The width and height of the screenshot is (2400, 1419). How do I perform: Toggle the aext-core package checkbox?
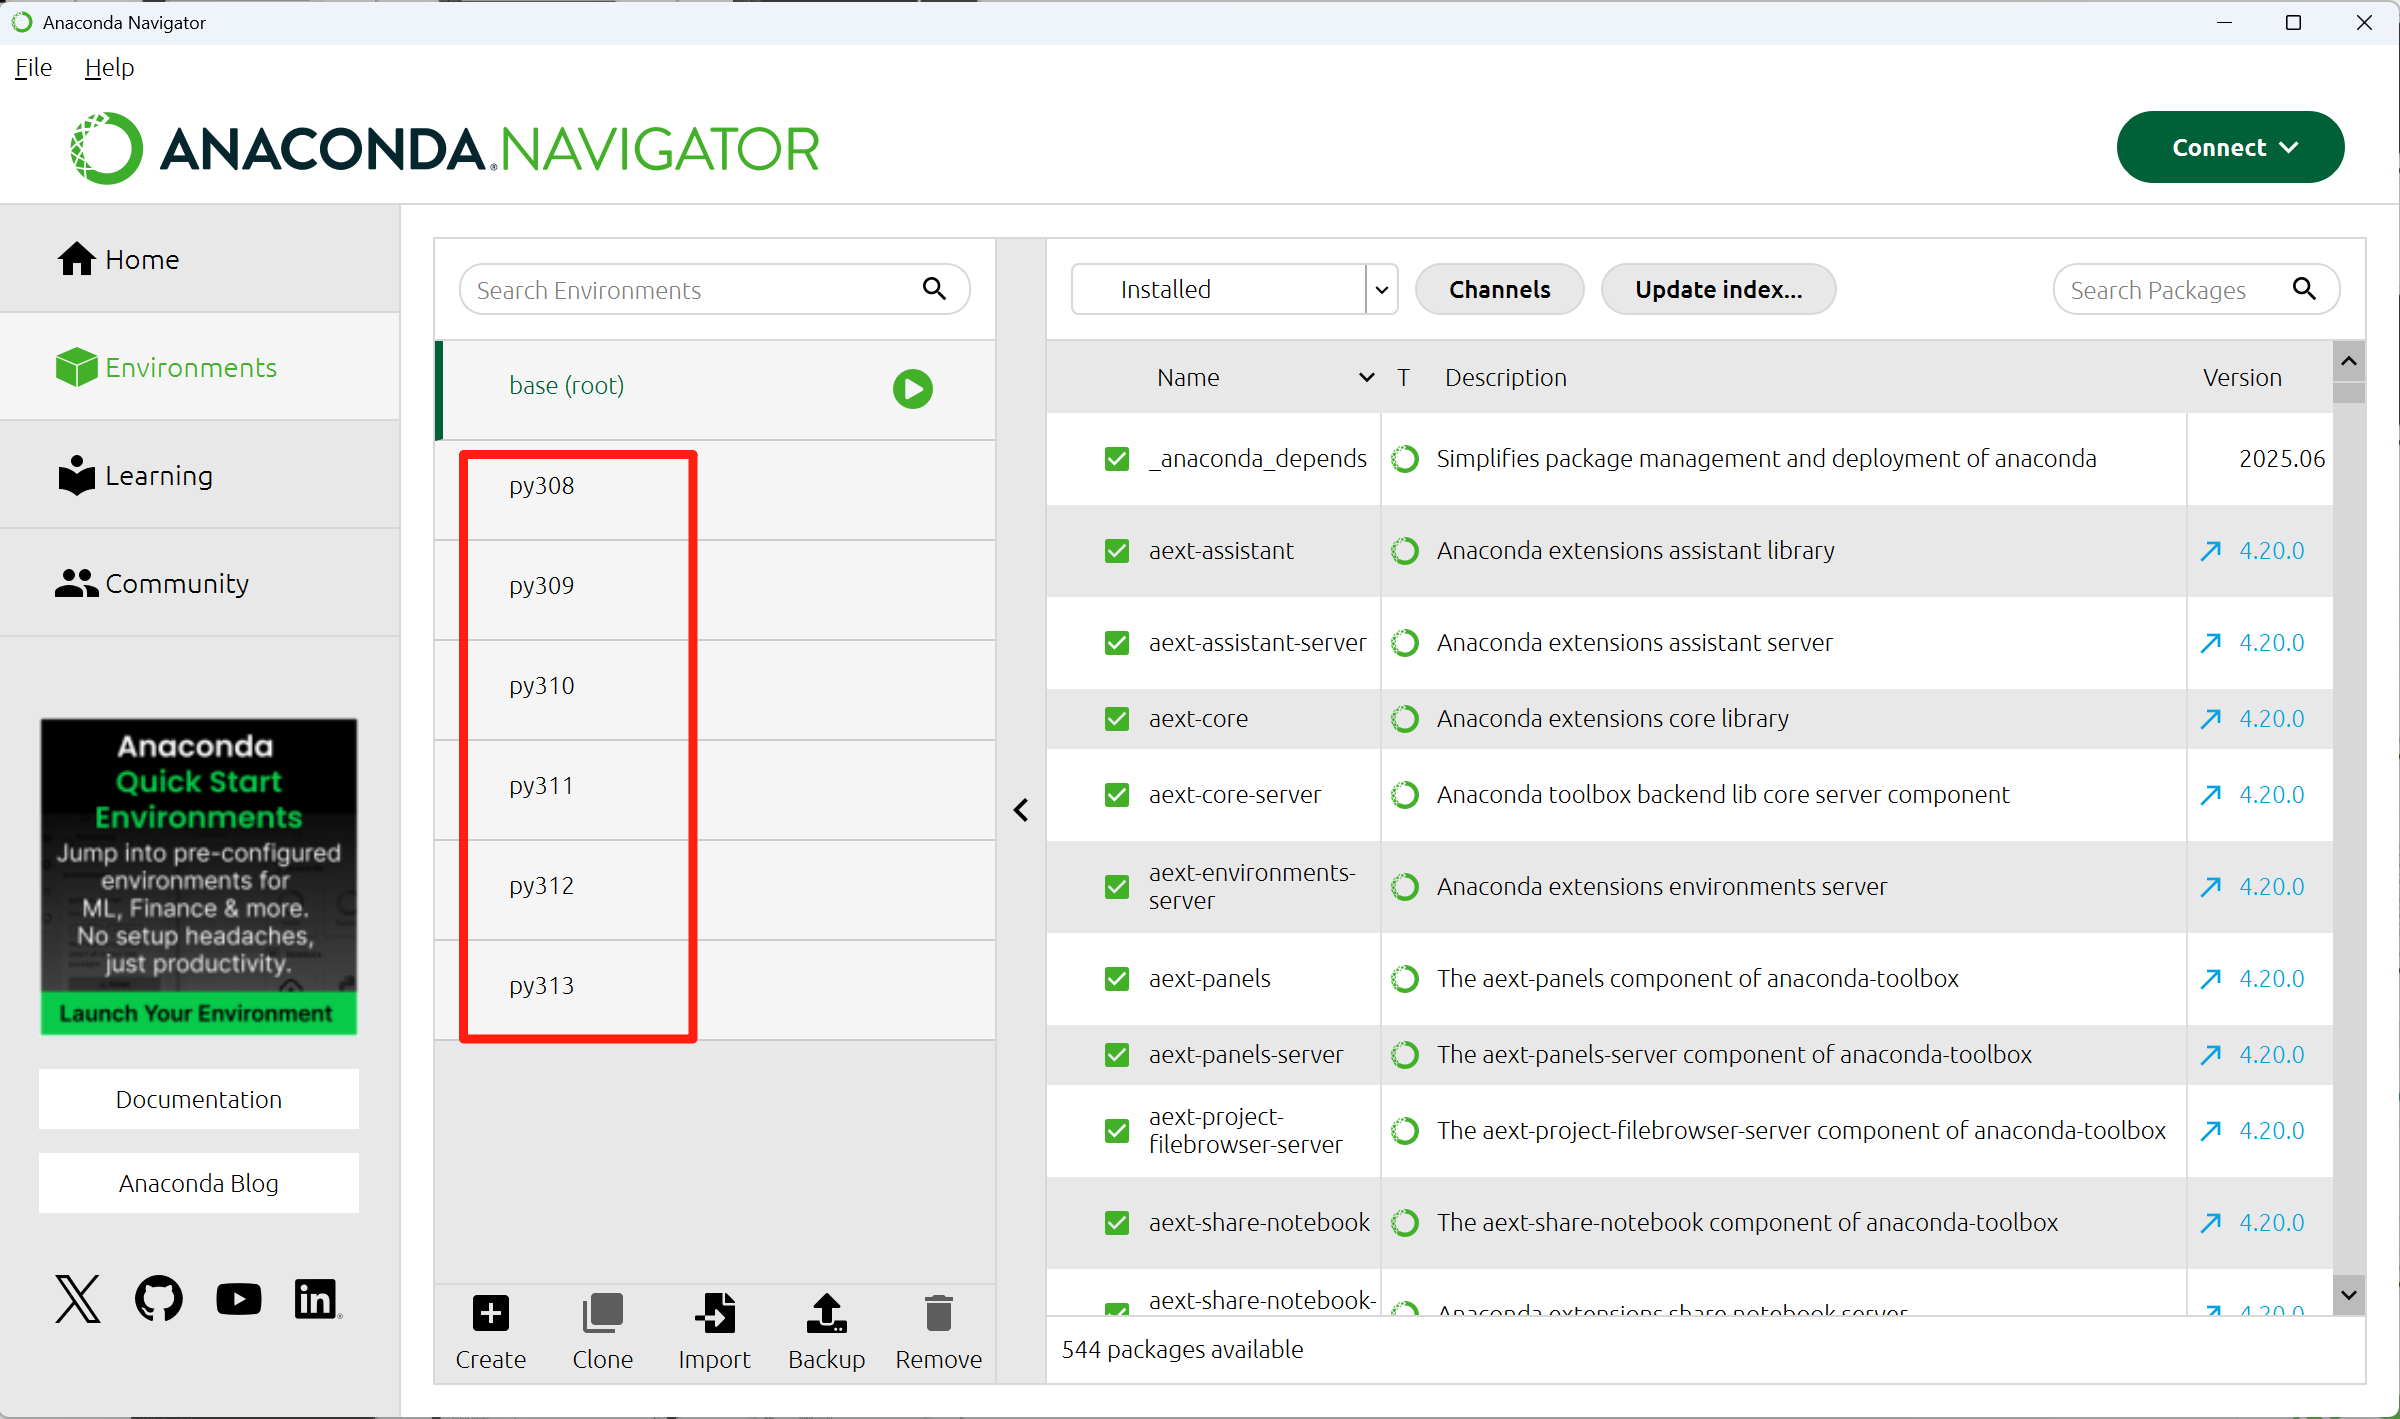point(1117,719)
